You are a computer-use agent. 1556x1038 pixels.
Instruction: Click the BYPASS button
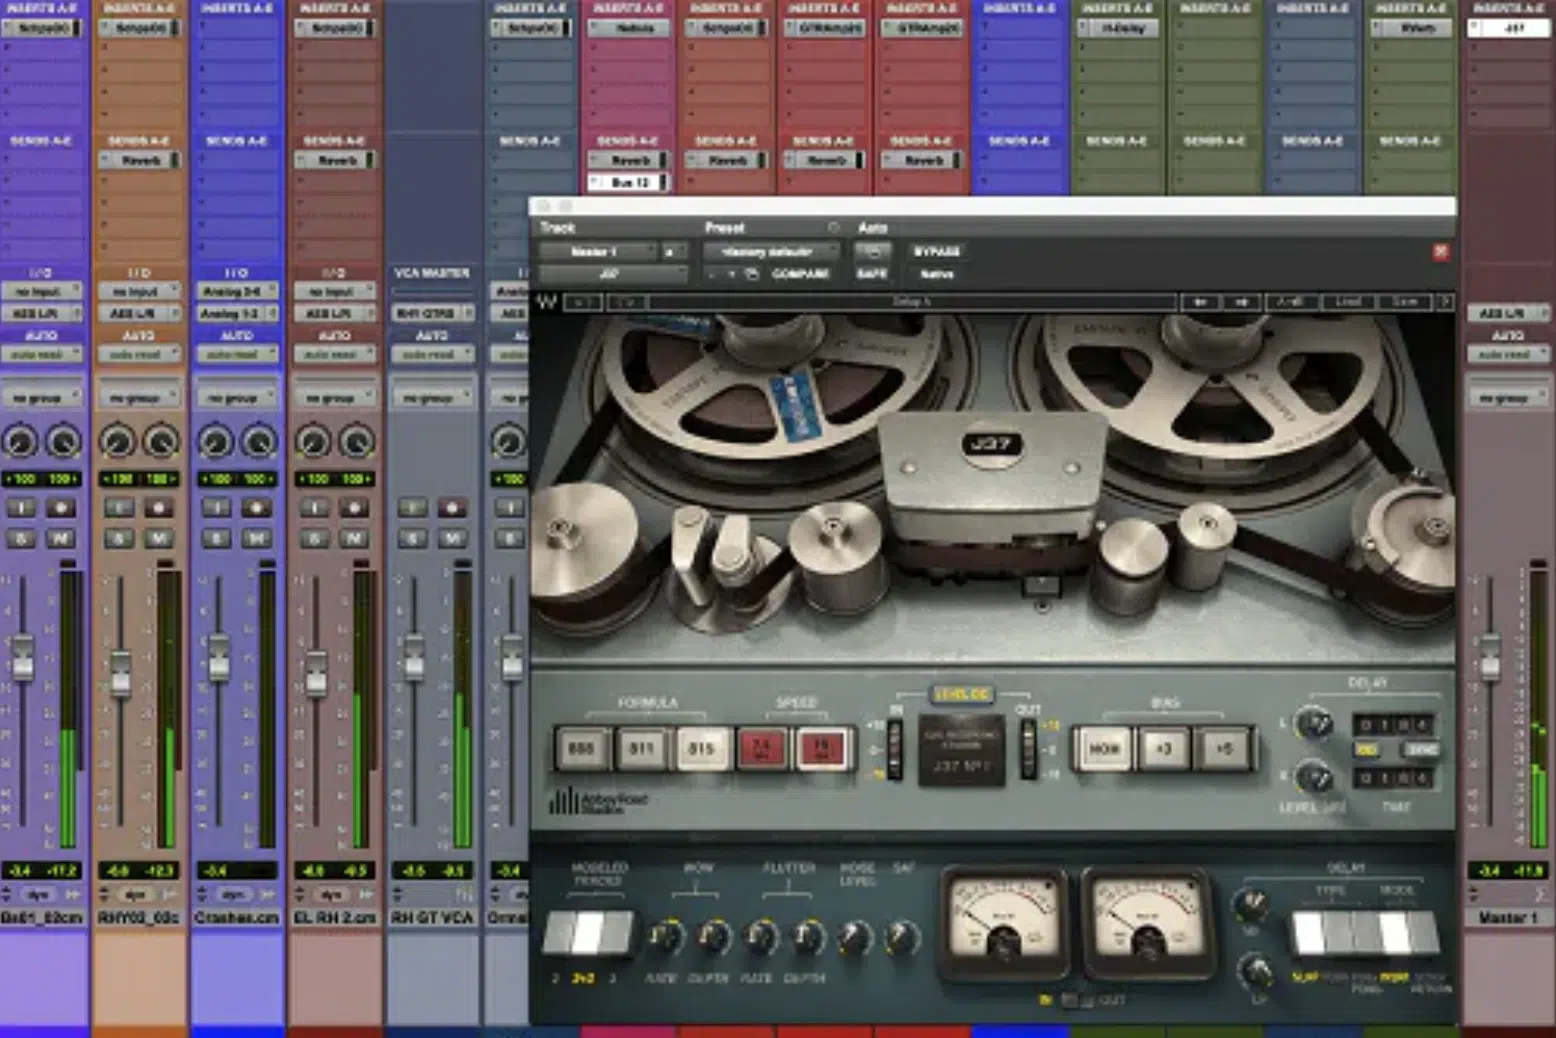936,251
